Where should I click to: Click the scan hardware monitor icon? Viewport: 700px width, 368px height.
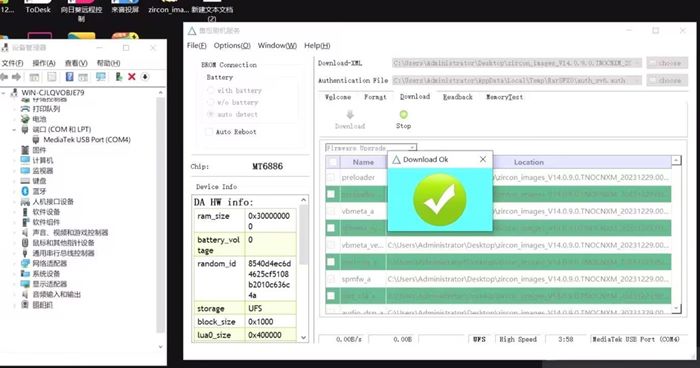tap(101, 77)
